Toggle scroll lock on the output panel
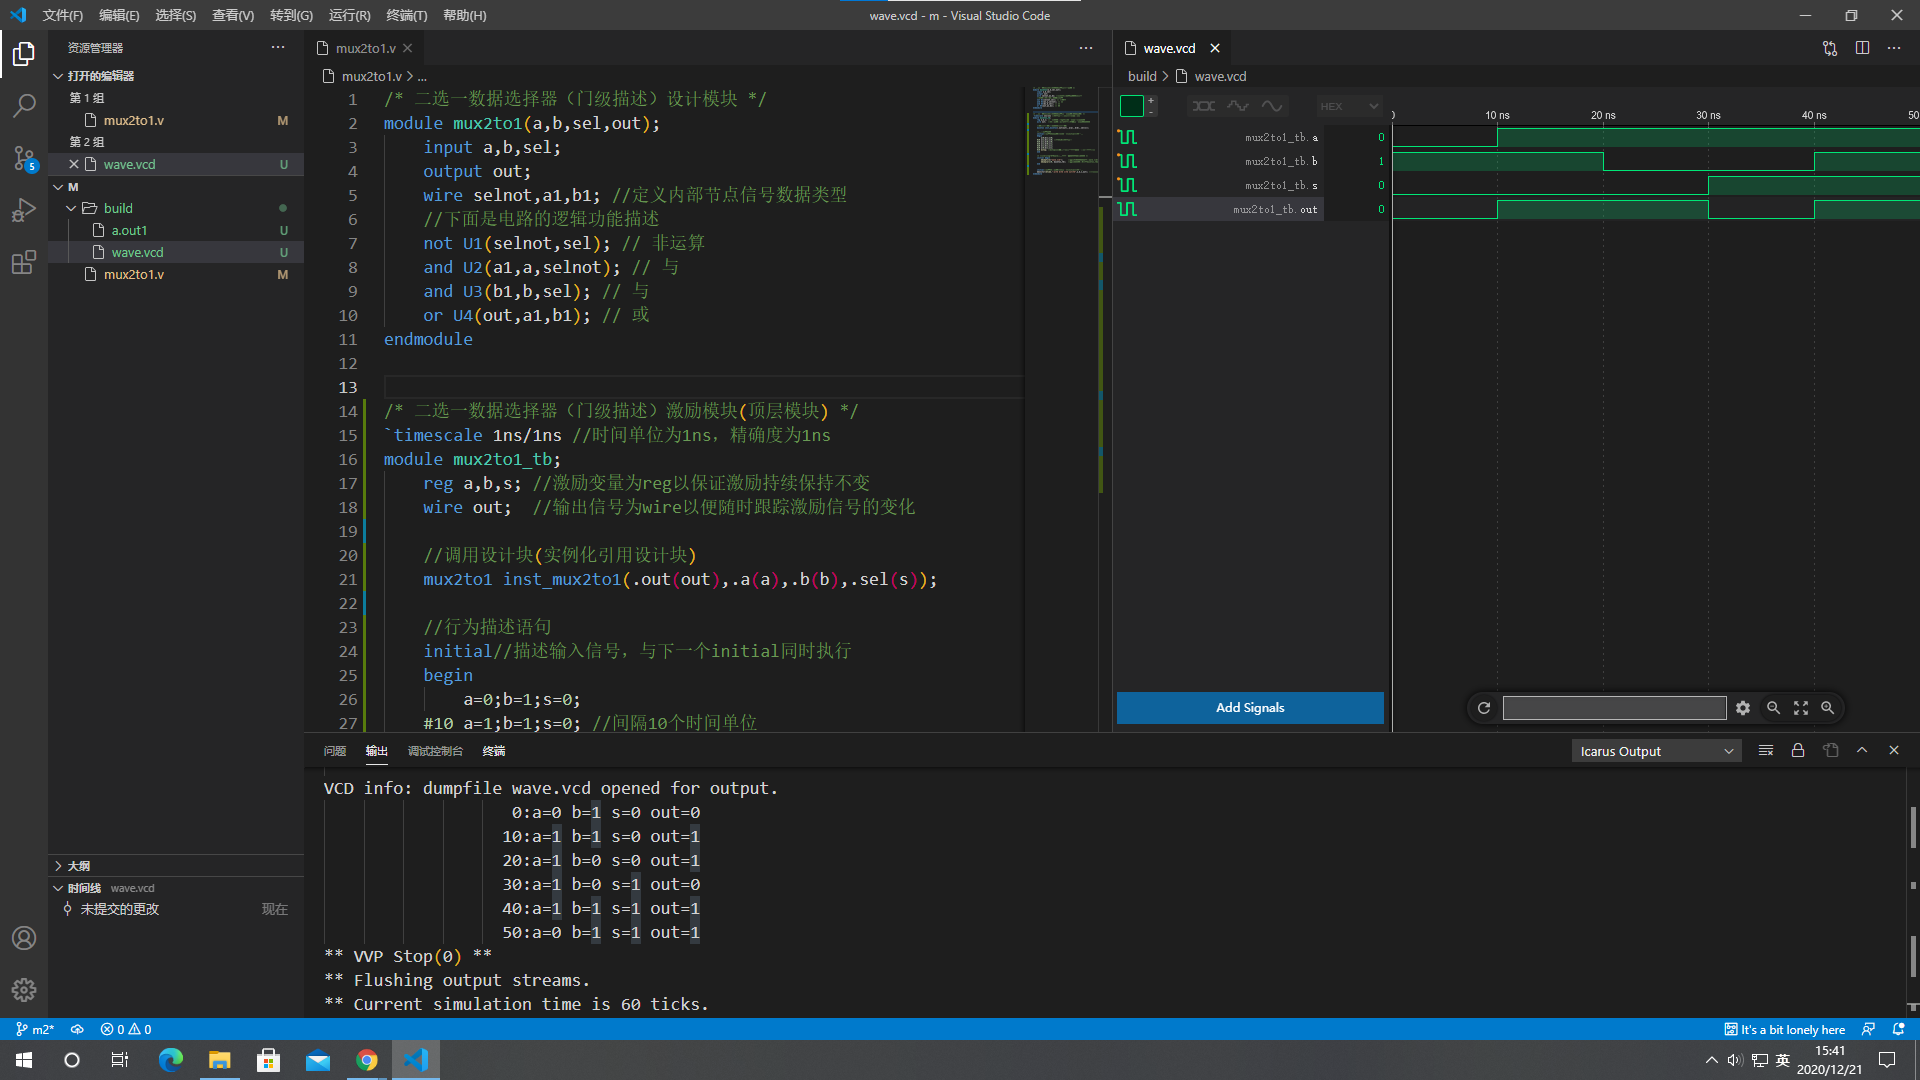Image resolution: width=1920 pixels, height=1080 pixels. (1797, 750)
